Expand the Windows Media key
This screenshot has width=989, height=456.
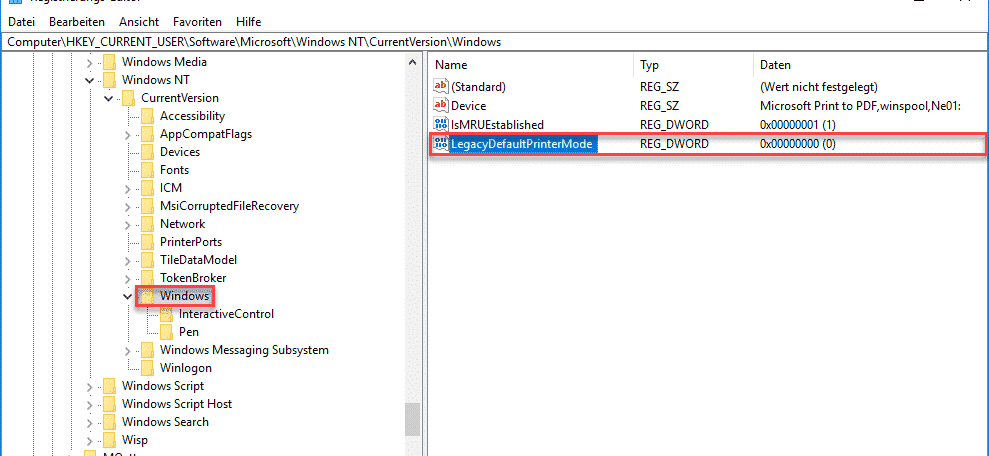(x=90, y=62)
